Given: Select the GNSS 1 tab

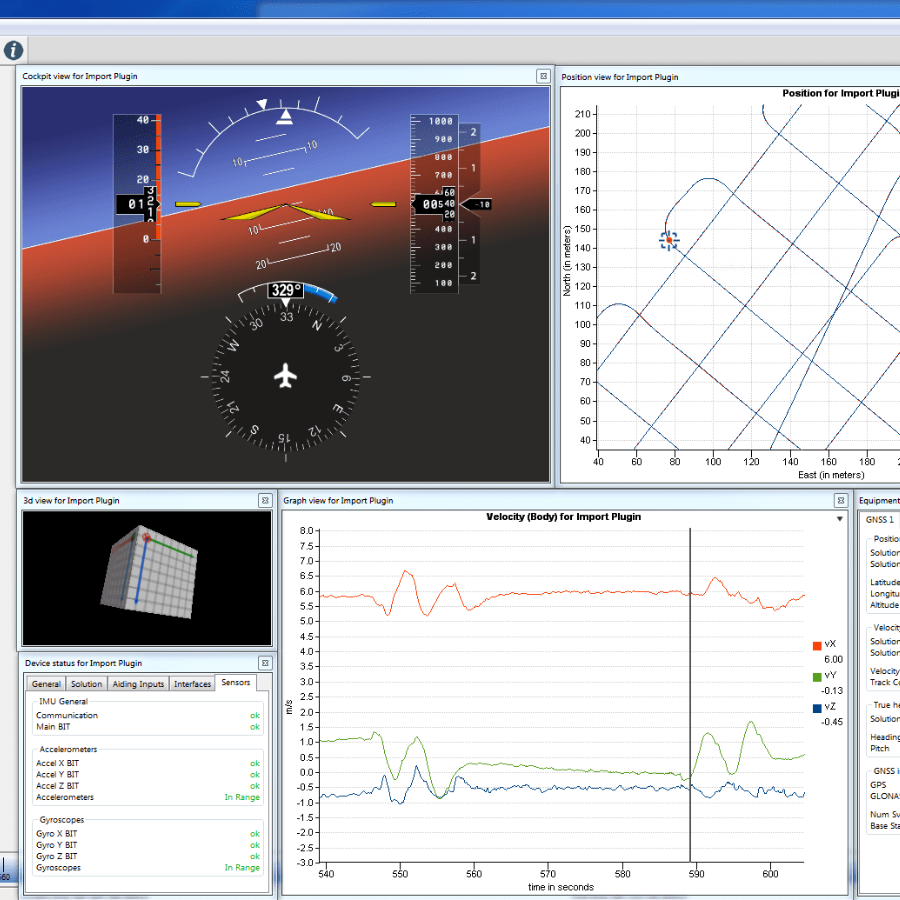Looking at the screenshot, I should (880, 519).
